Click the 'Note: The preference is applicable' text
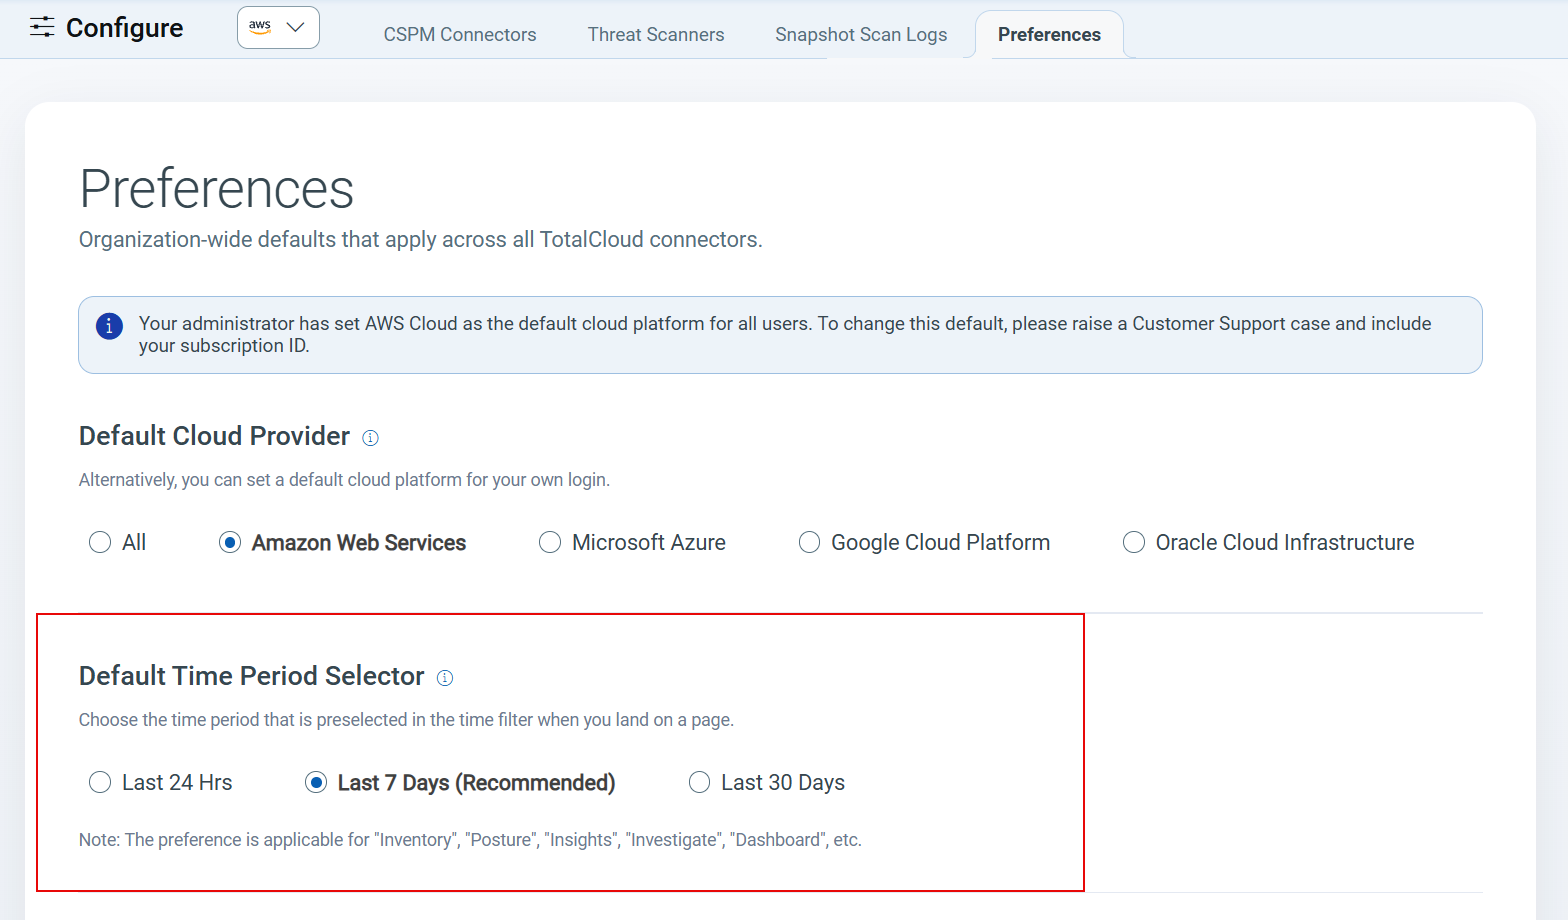The height and width of the screenshot is (920, 1568). 470,840
